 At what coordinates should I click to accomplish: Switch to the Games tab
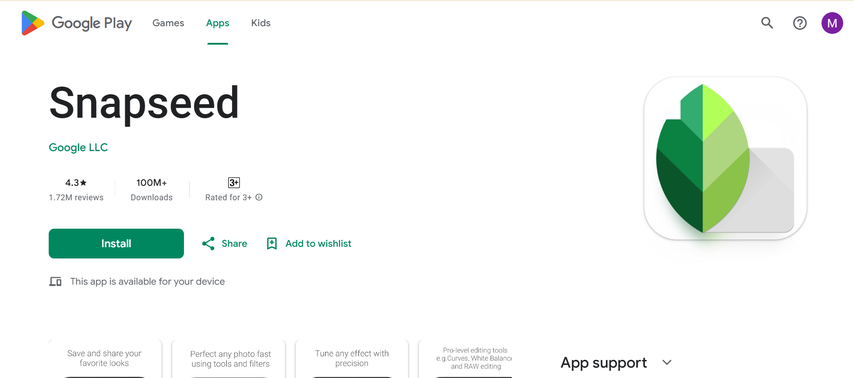click(168, 23)
